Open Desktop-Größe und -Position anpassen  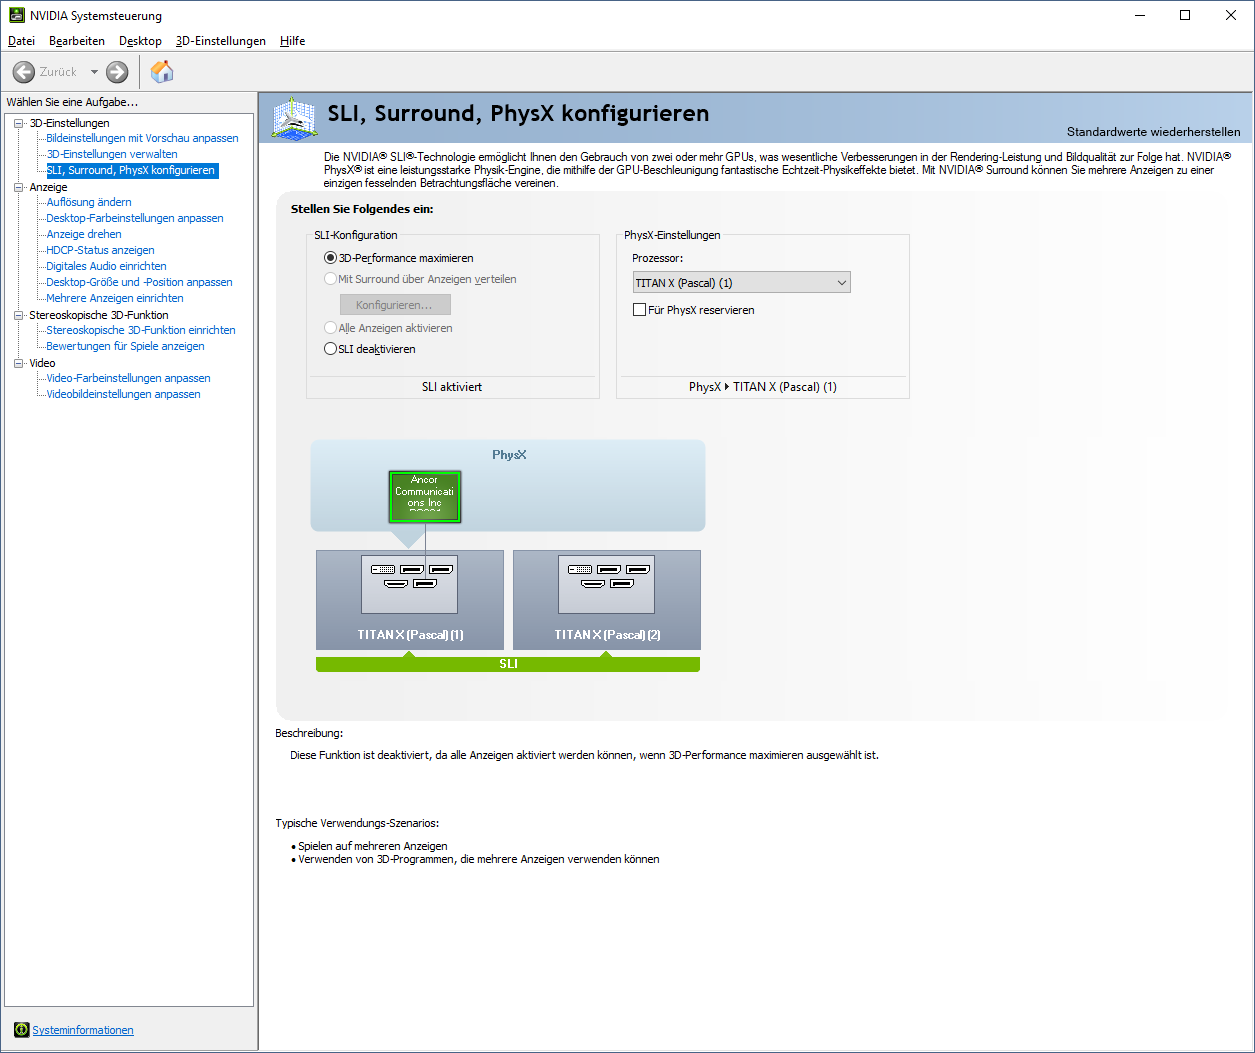click(x=139, y=282)
